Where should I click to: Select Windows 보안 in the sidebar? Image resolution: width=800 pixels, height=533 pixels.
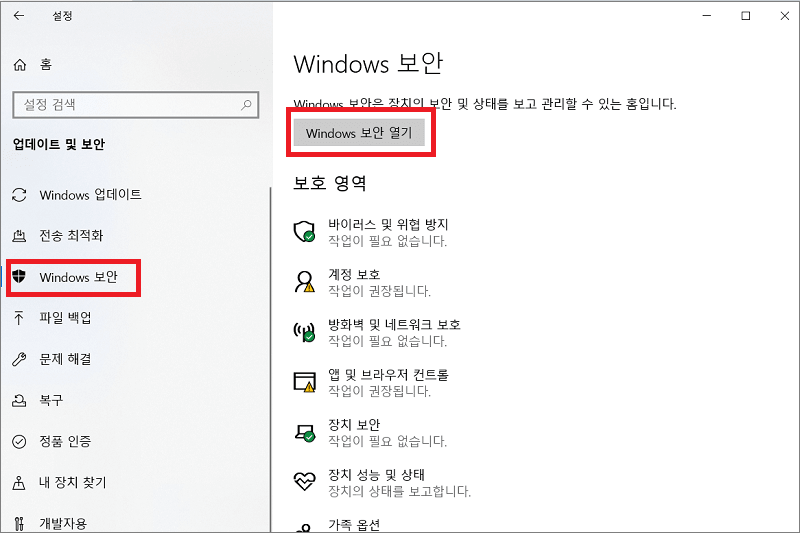(x=79, y=277)
